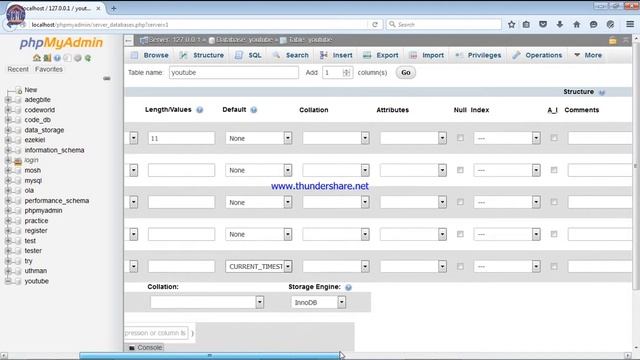Tick A_I checkbox in the second column row

[x=554, y=170]
